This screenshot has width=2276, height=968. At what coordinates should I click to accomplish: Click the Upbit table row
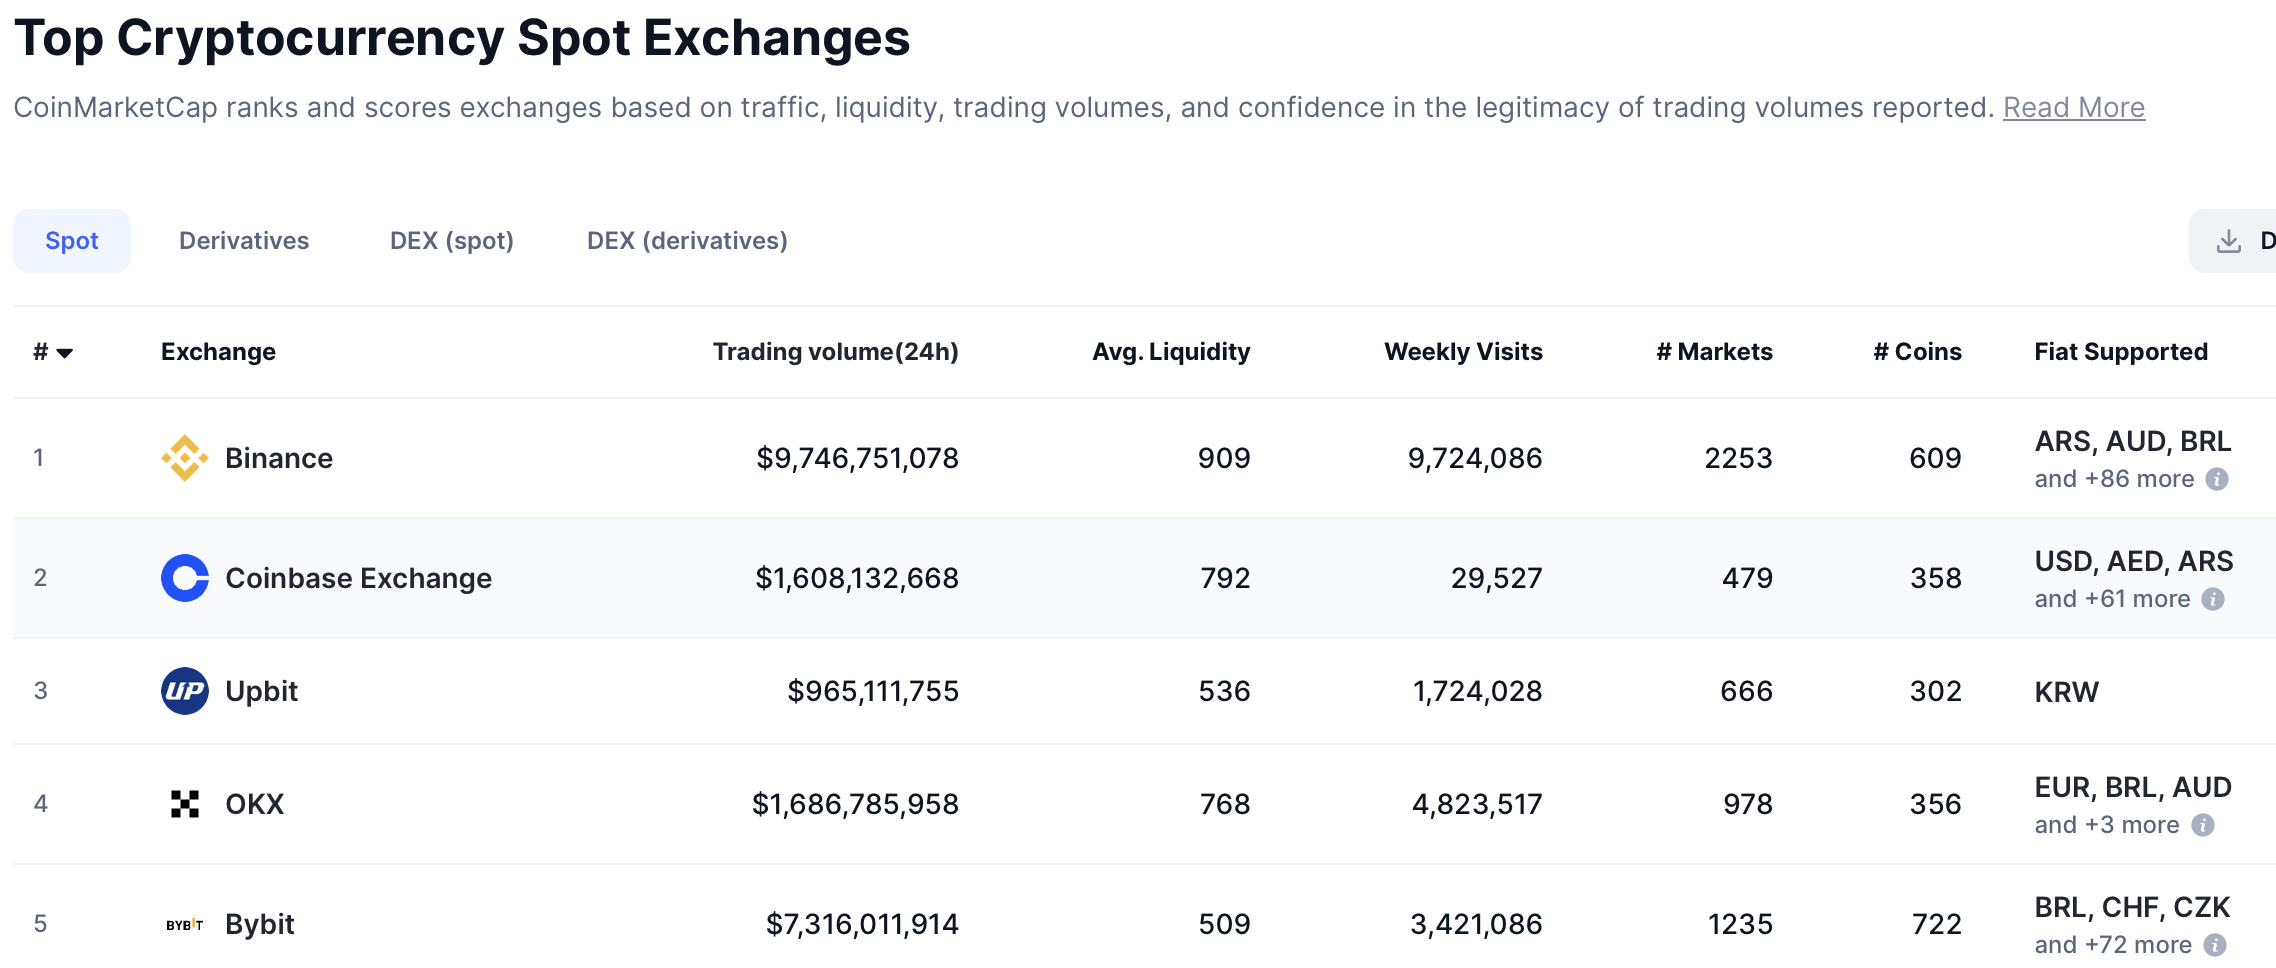1100,690
